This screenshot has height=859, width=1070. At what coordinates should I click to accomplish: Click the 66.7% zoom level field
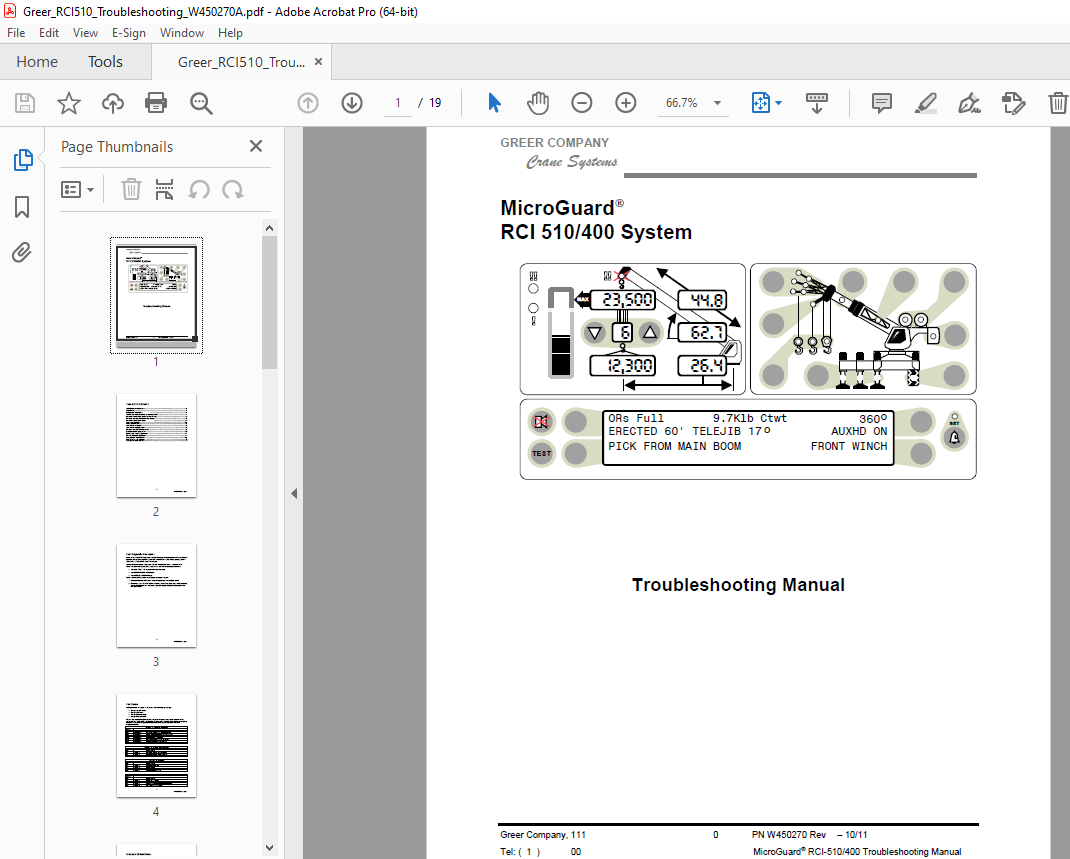click(x=682, y=103)
